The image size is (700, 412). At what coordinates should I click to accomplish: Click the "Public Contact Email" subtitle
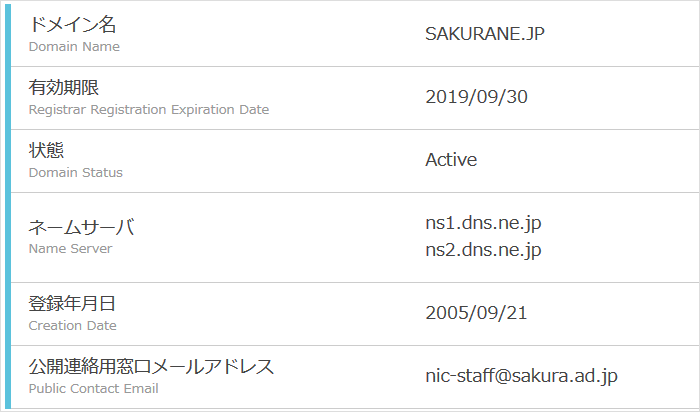coord(94,388)
